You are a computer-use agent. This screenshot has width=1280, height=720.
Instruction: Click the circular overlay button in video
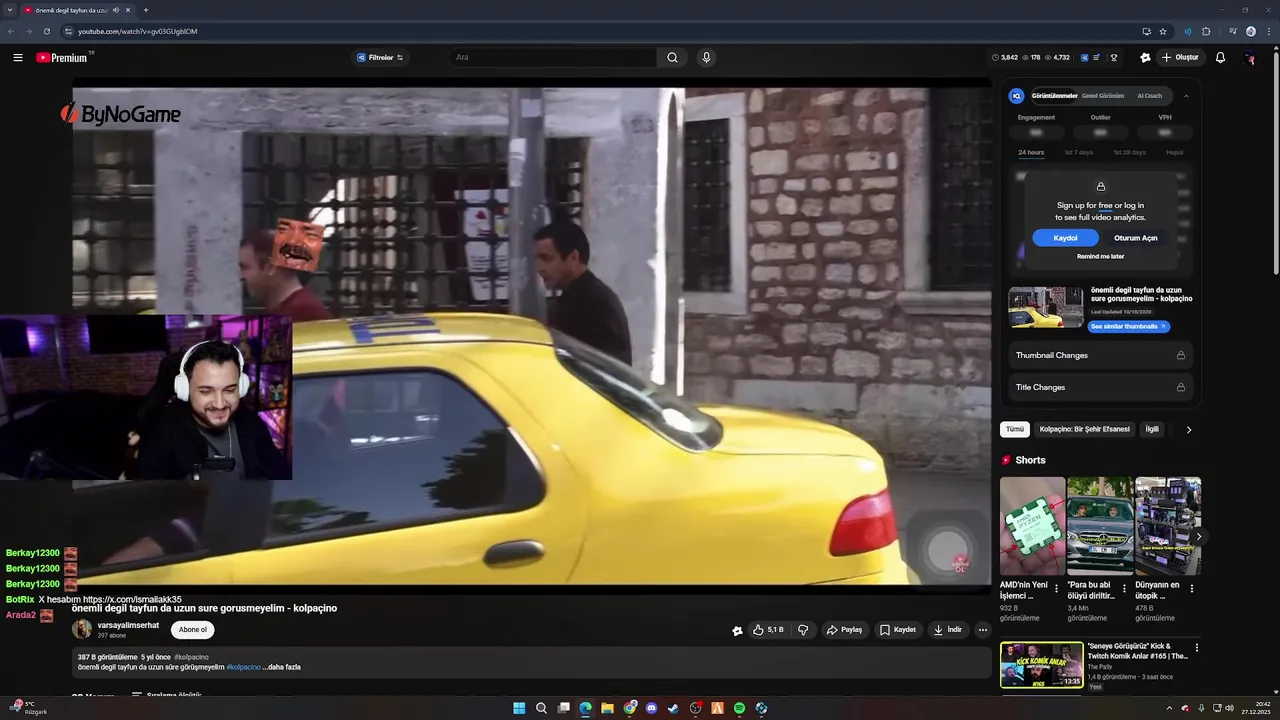pos(947,550)
